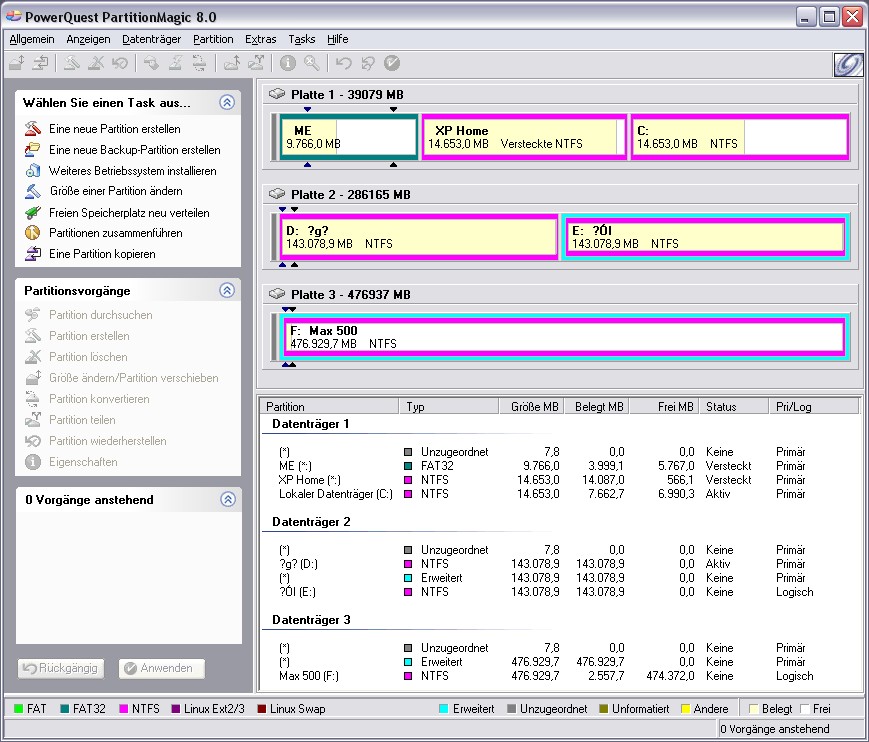Click the Platte 1 disk drive icon
This screenshot has height=742, width=869.
pyautogui.click(x=277, y=94)
